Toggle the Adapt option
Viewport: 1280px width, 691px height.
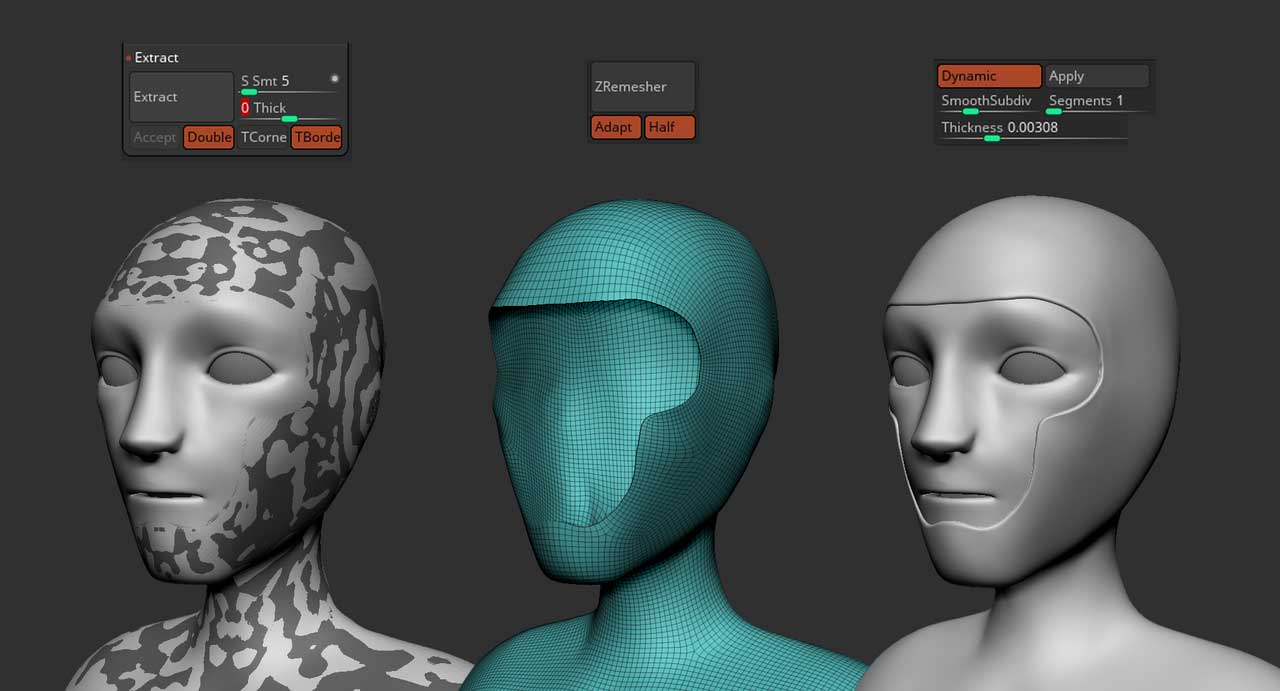pos(616,127)
